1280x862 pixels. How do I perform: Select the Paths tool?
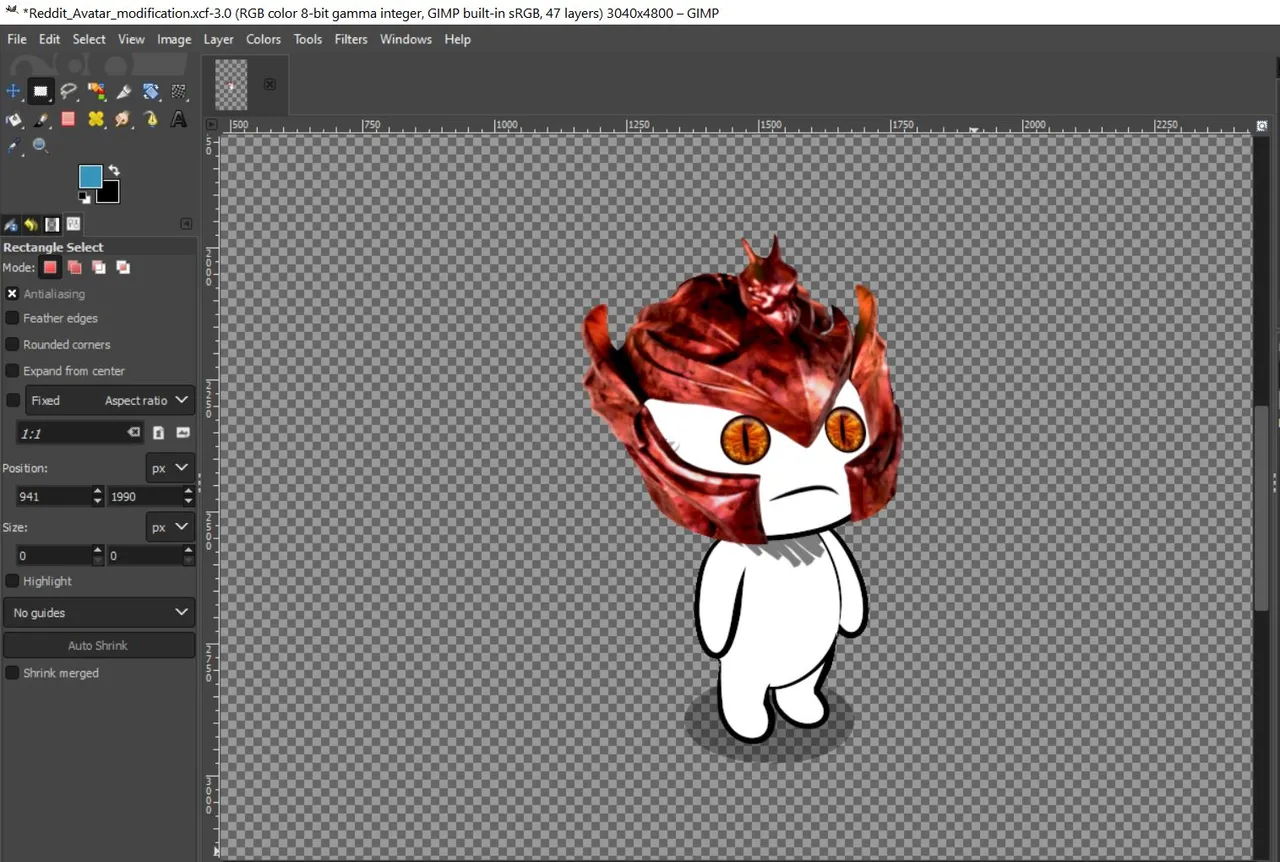point(151,119)
